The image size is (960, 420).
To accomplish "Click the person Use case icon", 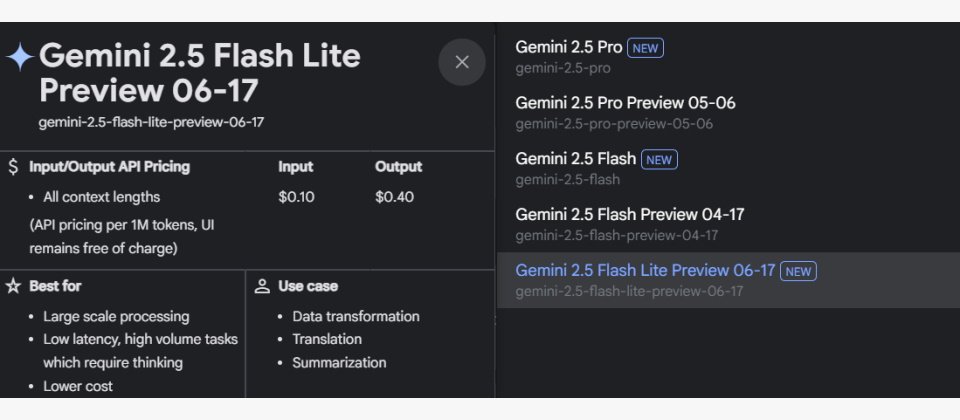I will 262,286.
